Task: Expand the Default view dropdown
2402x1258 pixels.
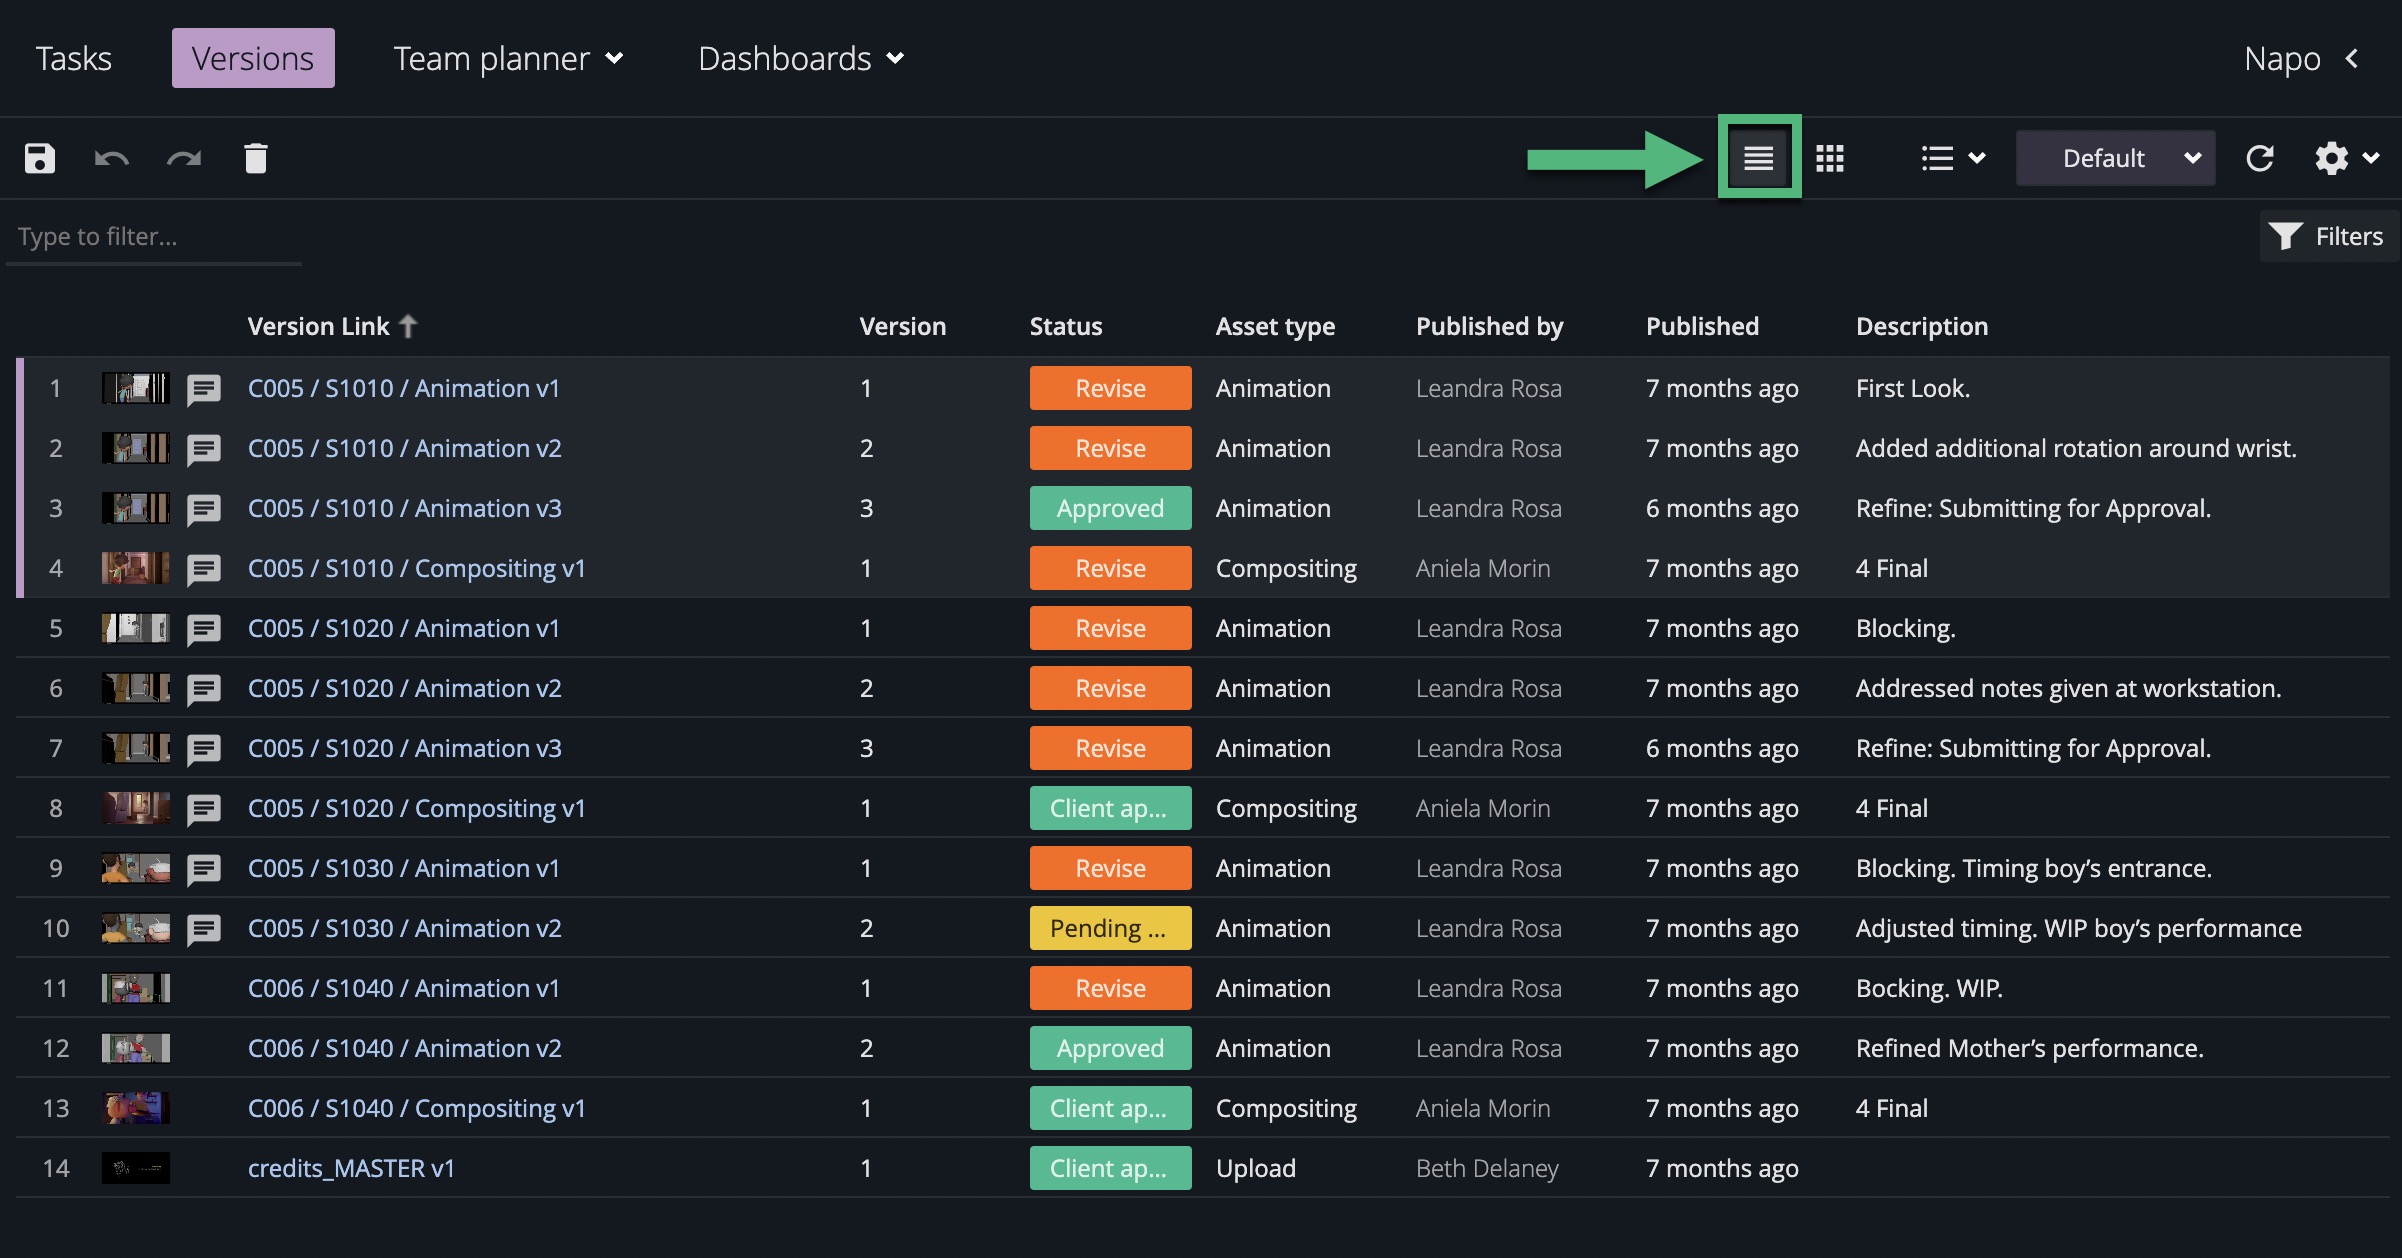Action: pyautogui.click(x=2115, y=158)
